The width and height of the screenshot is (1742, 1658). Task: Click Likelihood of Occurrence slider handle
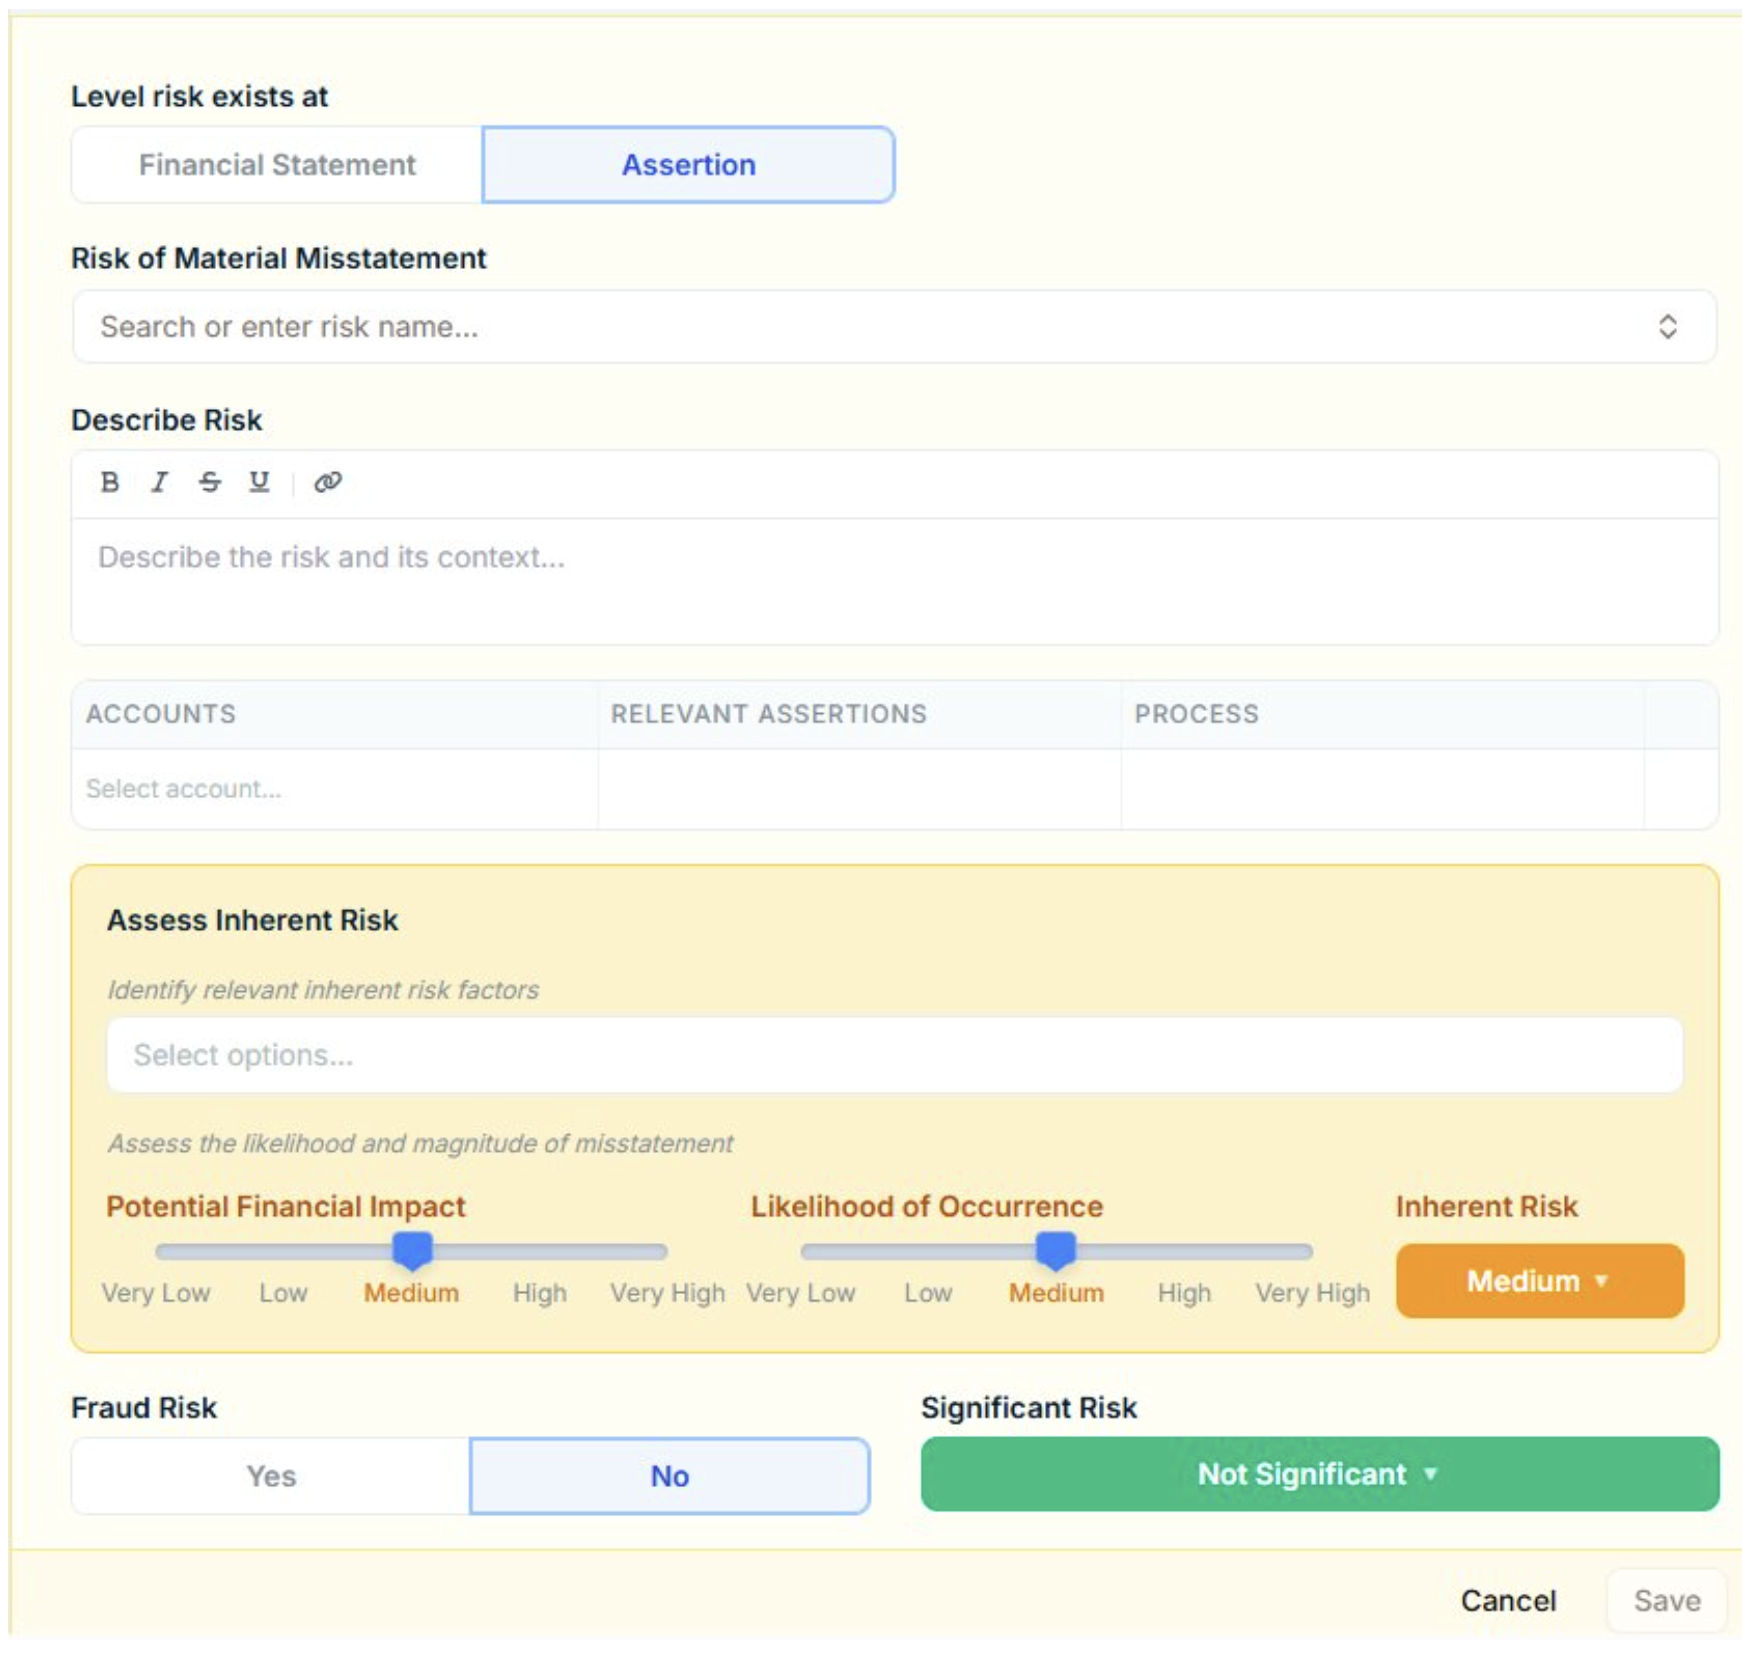[1055, 1250]
